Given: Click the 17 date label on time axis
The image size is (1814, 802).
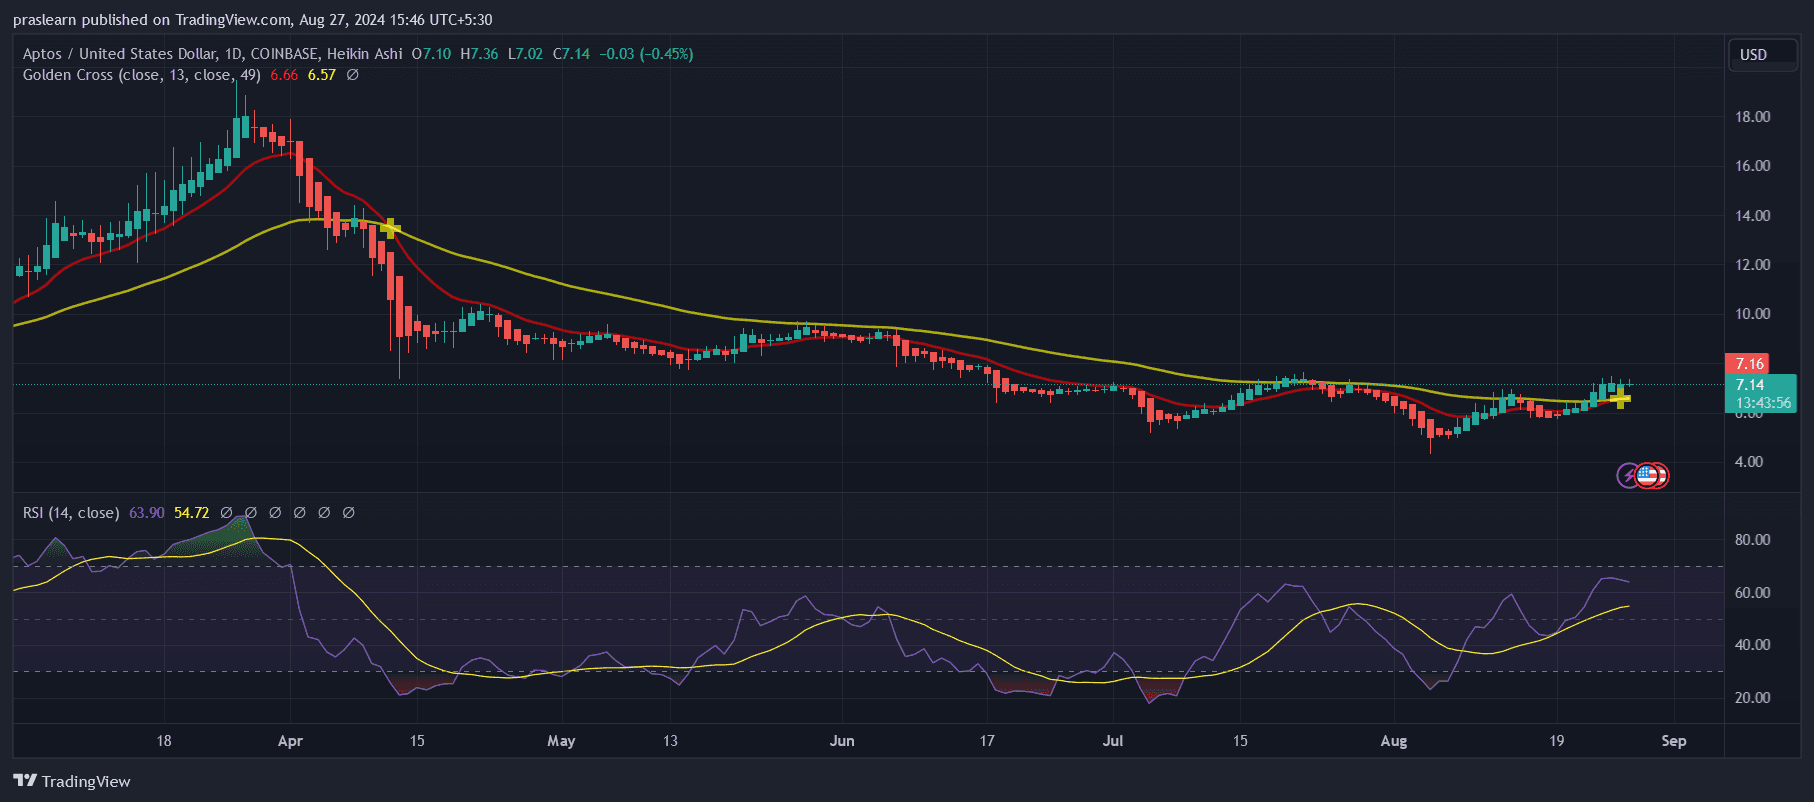Looking at the screenshot, I should 987,741.
